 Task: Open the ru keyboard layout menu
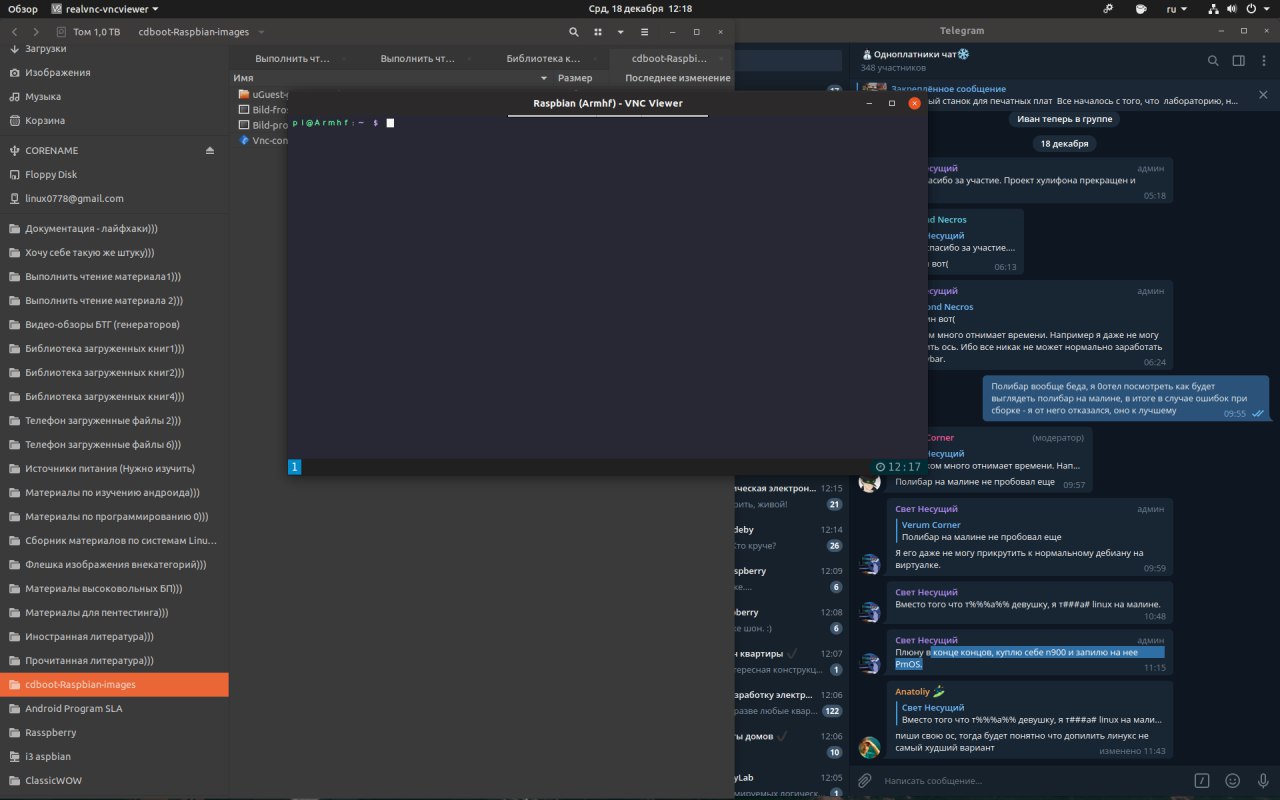[x=1176, y=9]
